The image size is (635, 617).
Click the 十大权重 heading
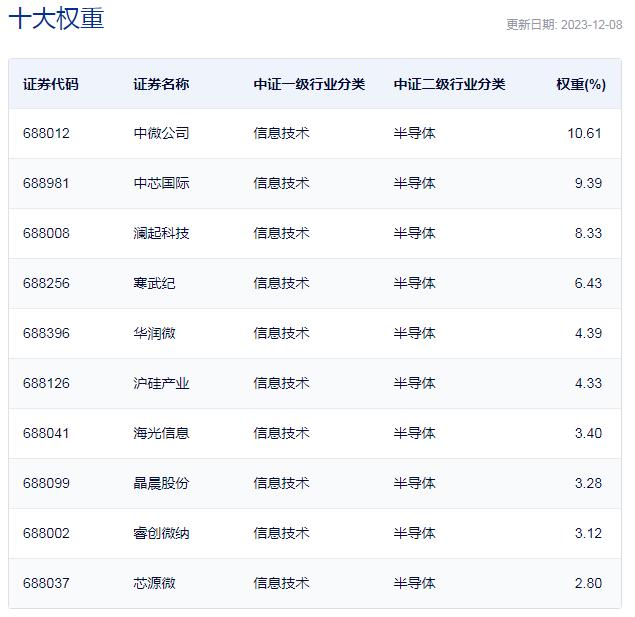[x=56, y=19]
